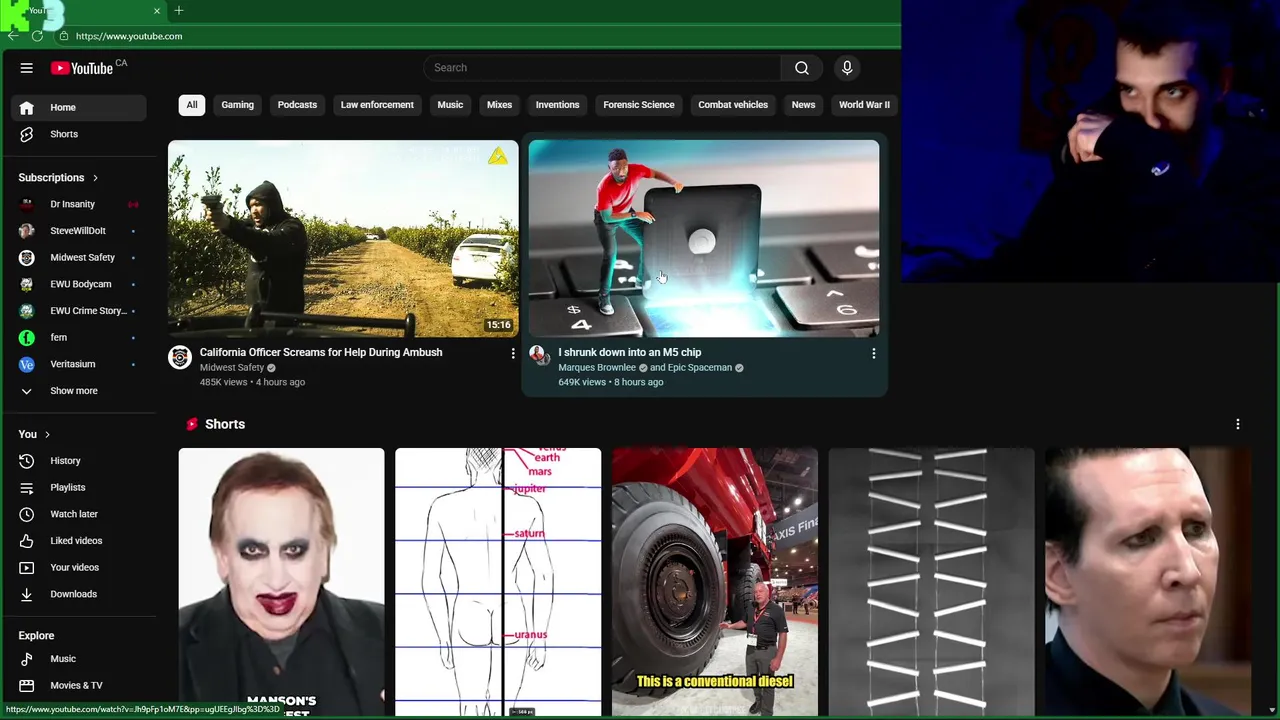1280x720 pixels.
Task: Open the planets body diagram Short
Action: click(498, 582)
